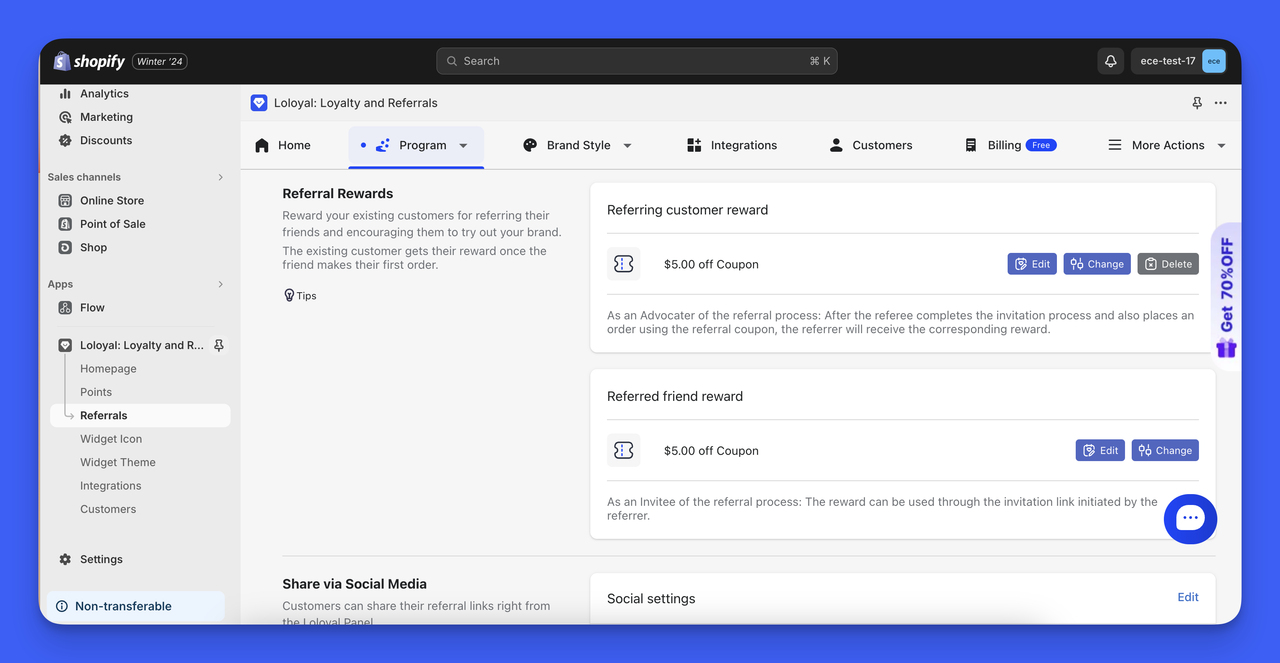Expand the Program dropdown arrow
Screen dimensions: 1280x663
pos(463,146)
